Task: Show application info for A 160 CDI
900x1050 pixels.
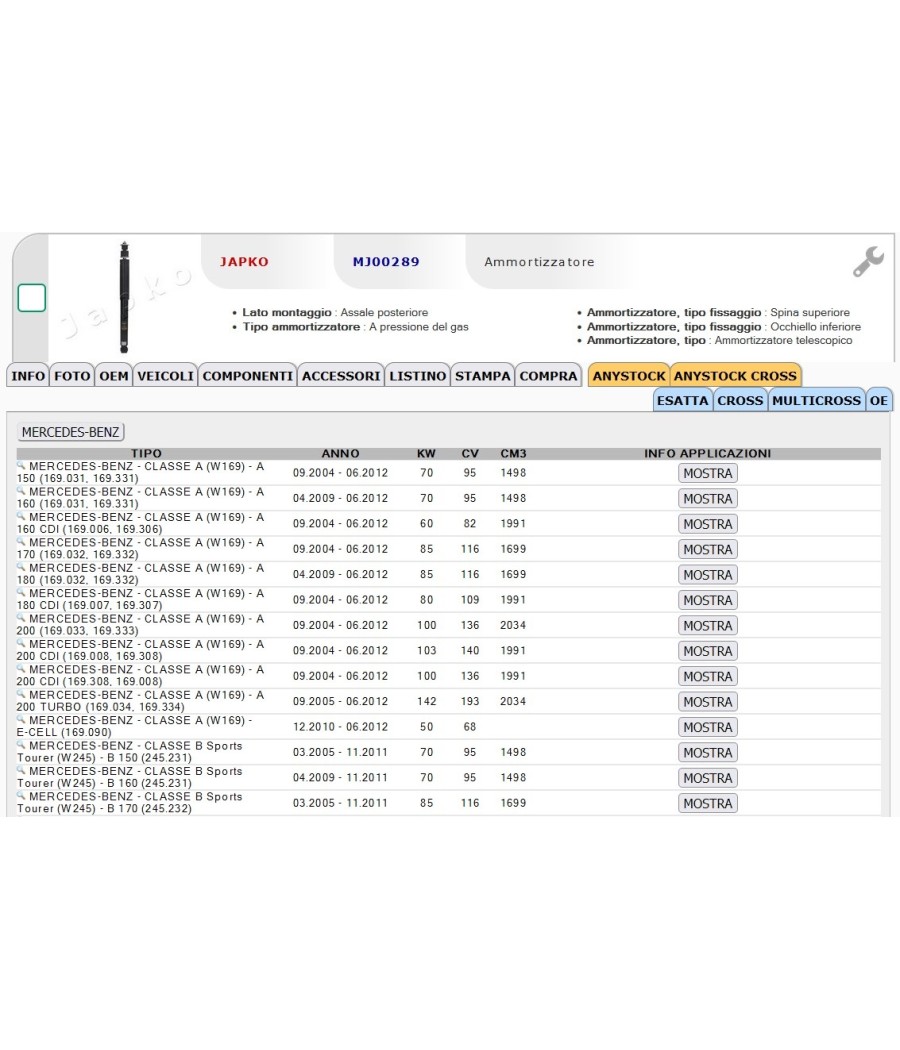Action: pos(708,524)
